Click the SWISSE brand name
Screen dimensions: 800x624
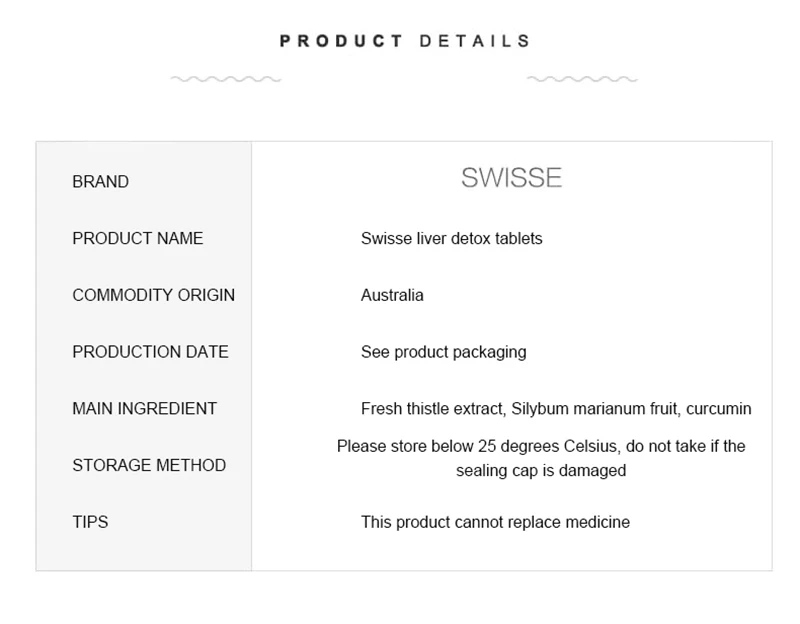(511, 178)
